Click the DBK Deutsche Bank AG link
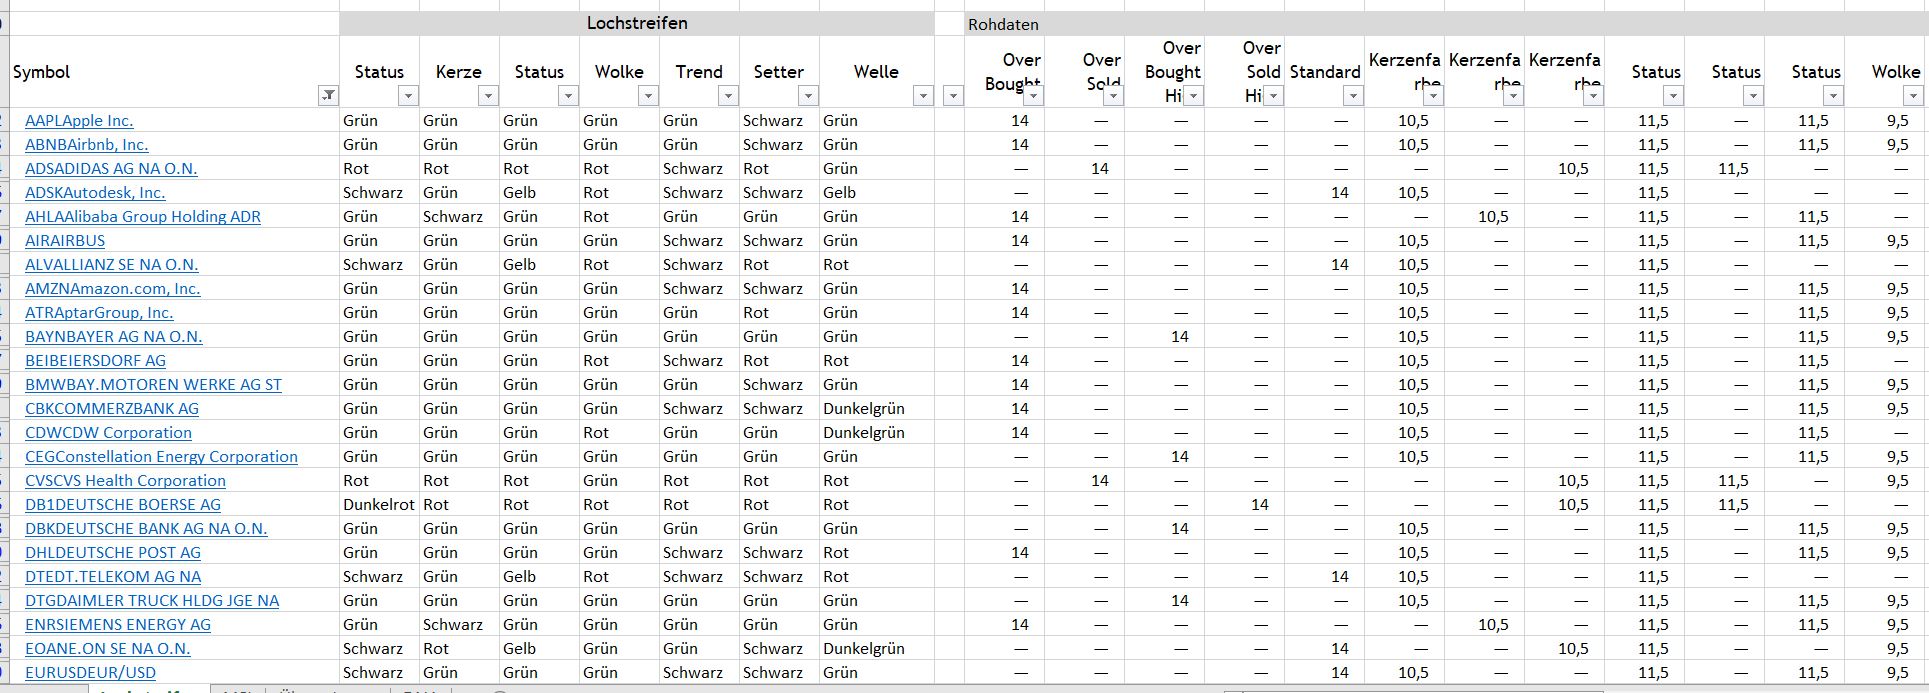1929x693 pixels. click(146, 528)
